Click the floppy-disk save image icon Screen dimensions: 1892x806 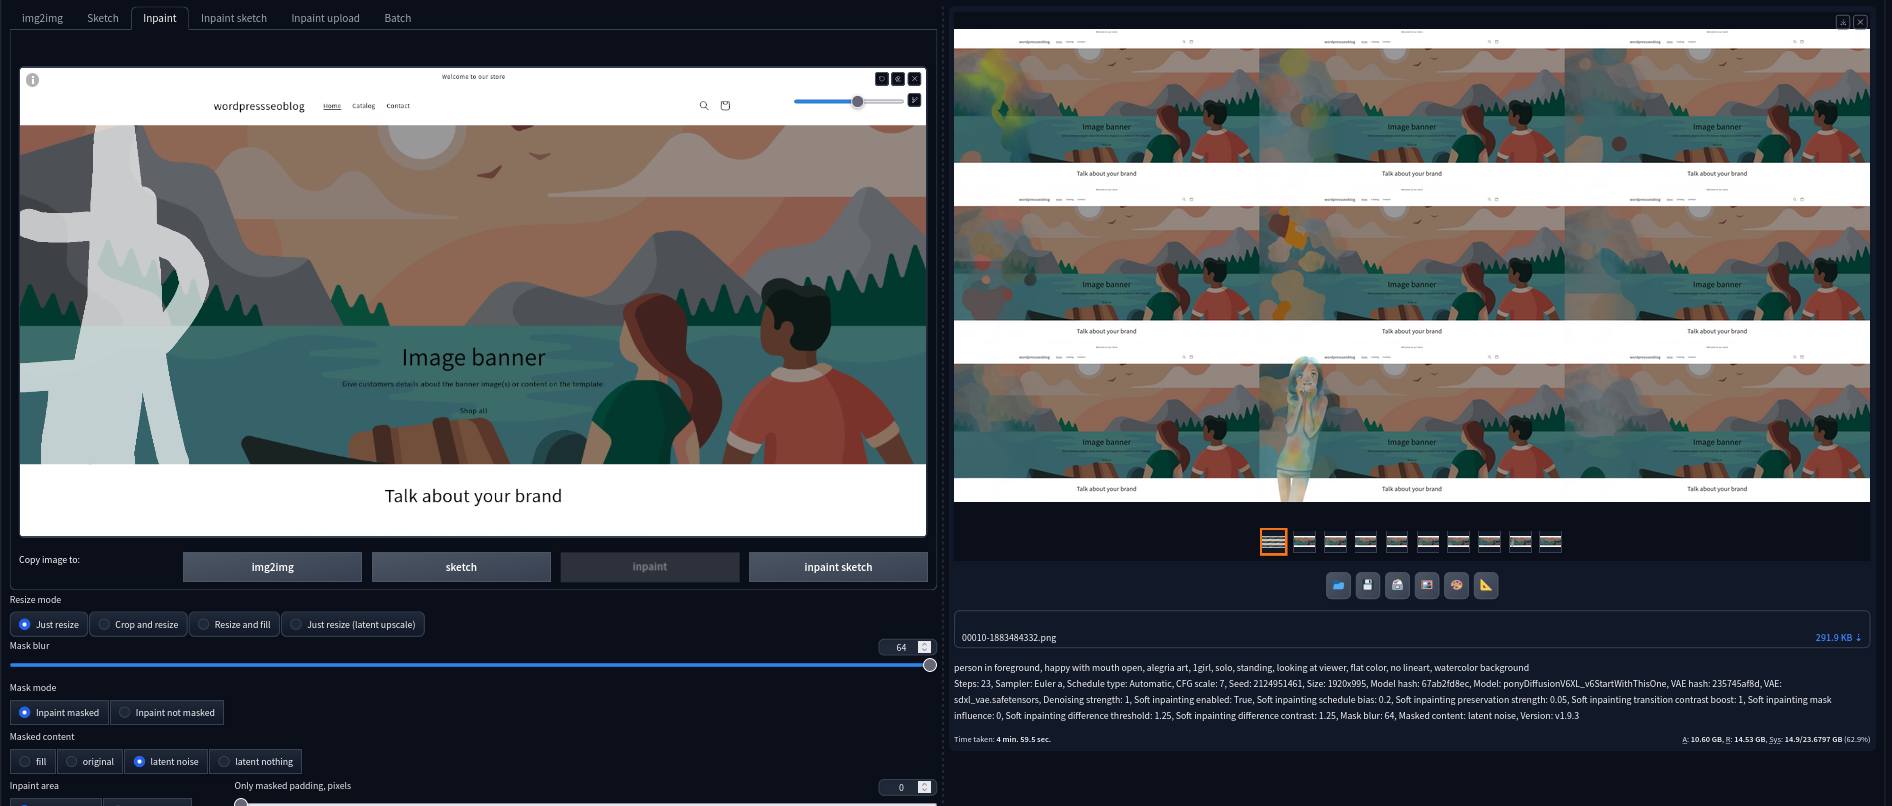click(x=1368, y=586)
